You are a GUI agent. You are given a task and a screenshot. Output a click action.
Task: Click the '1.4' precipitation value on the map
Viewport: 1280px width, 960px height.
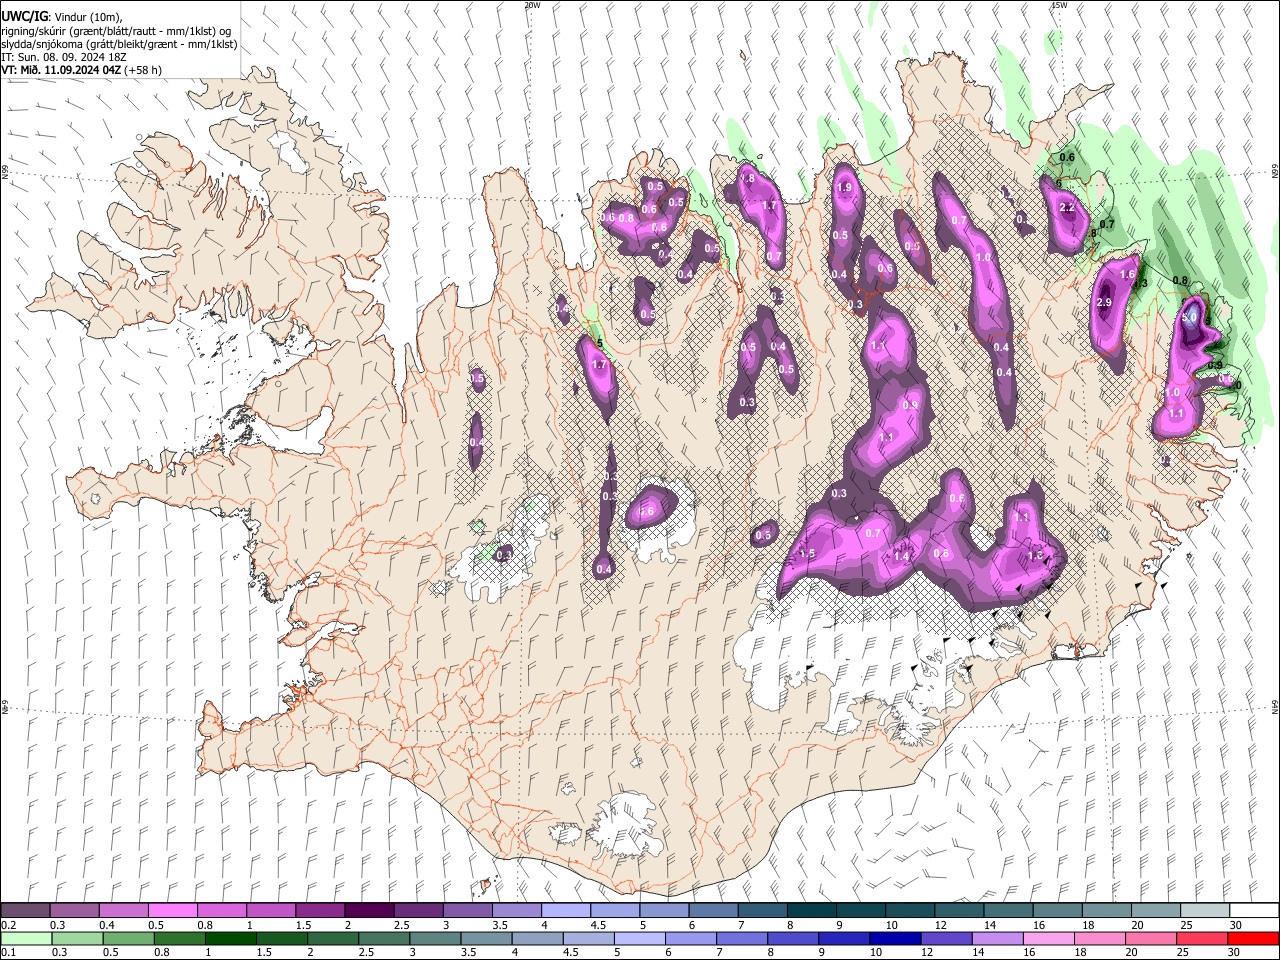coord(900,556)
